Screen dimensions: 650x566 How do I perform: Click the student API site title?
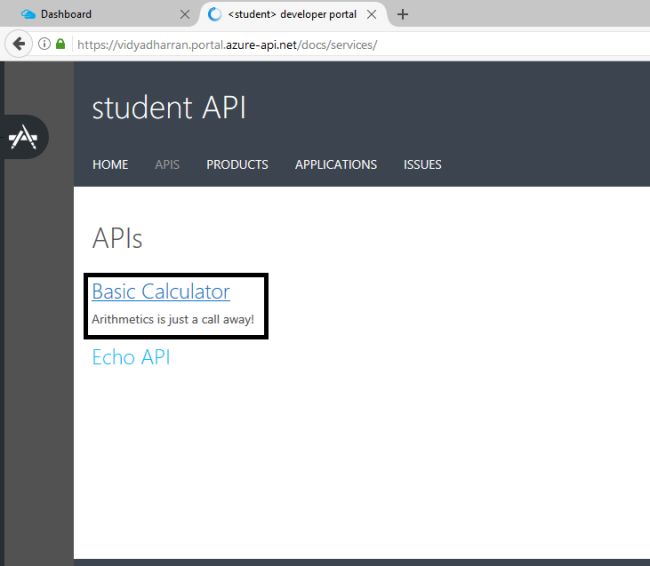click(x=169, y=108)
